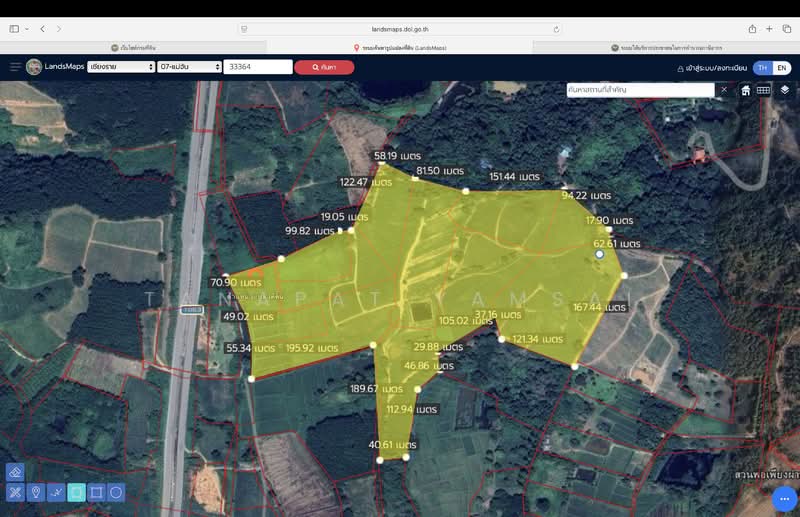Click the เข้าสู่ระบบ/ลงทะเบียน login link
The width and height of the screenshot is (800, 517).
click(712, 68)
